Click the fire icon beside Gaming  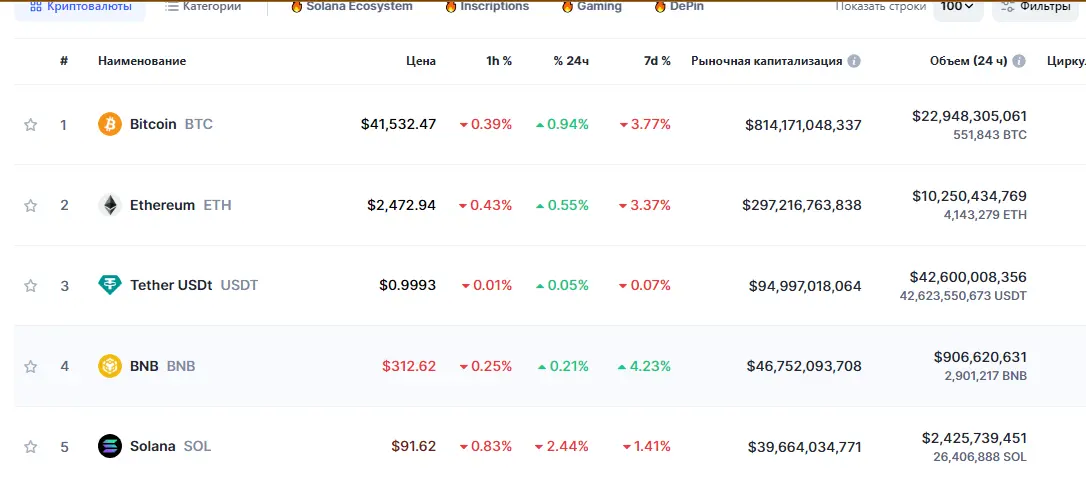pyautogui.click(x=567, y=7)
